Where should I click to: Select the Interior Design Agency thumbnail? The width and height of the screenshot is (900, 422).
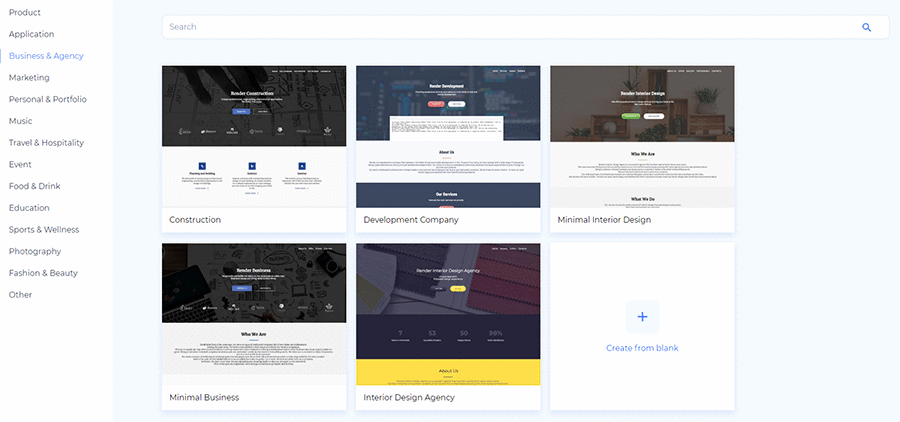click(448, 314)
